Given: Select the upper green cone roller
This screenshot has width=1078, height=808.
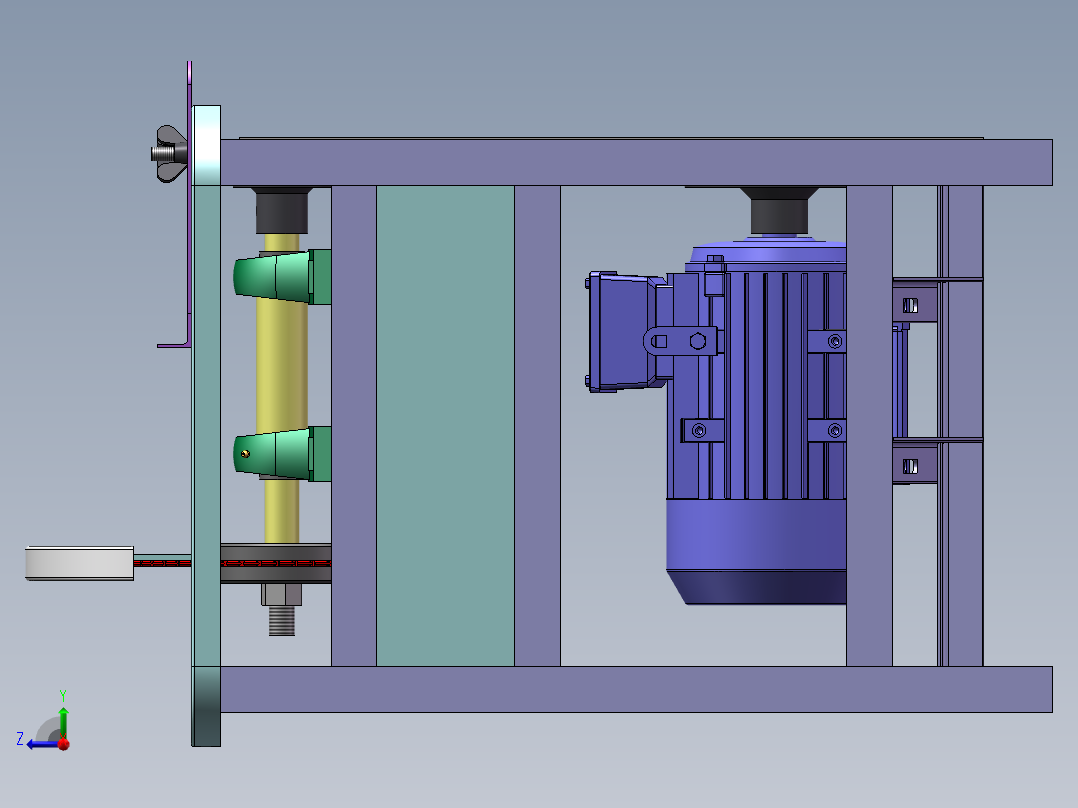Looking at the screenshot, I should 270,277.
